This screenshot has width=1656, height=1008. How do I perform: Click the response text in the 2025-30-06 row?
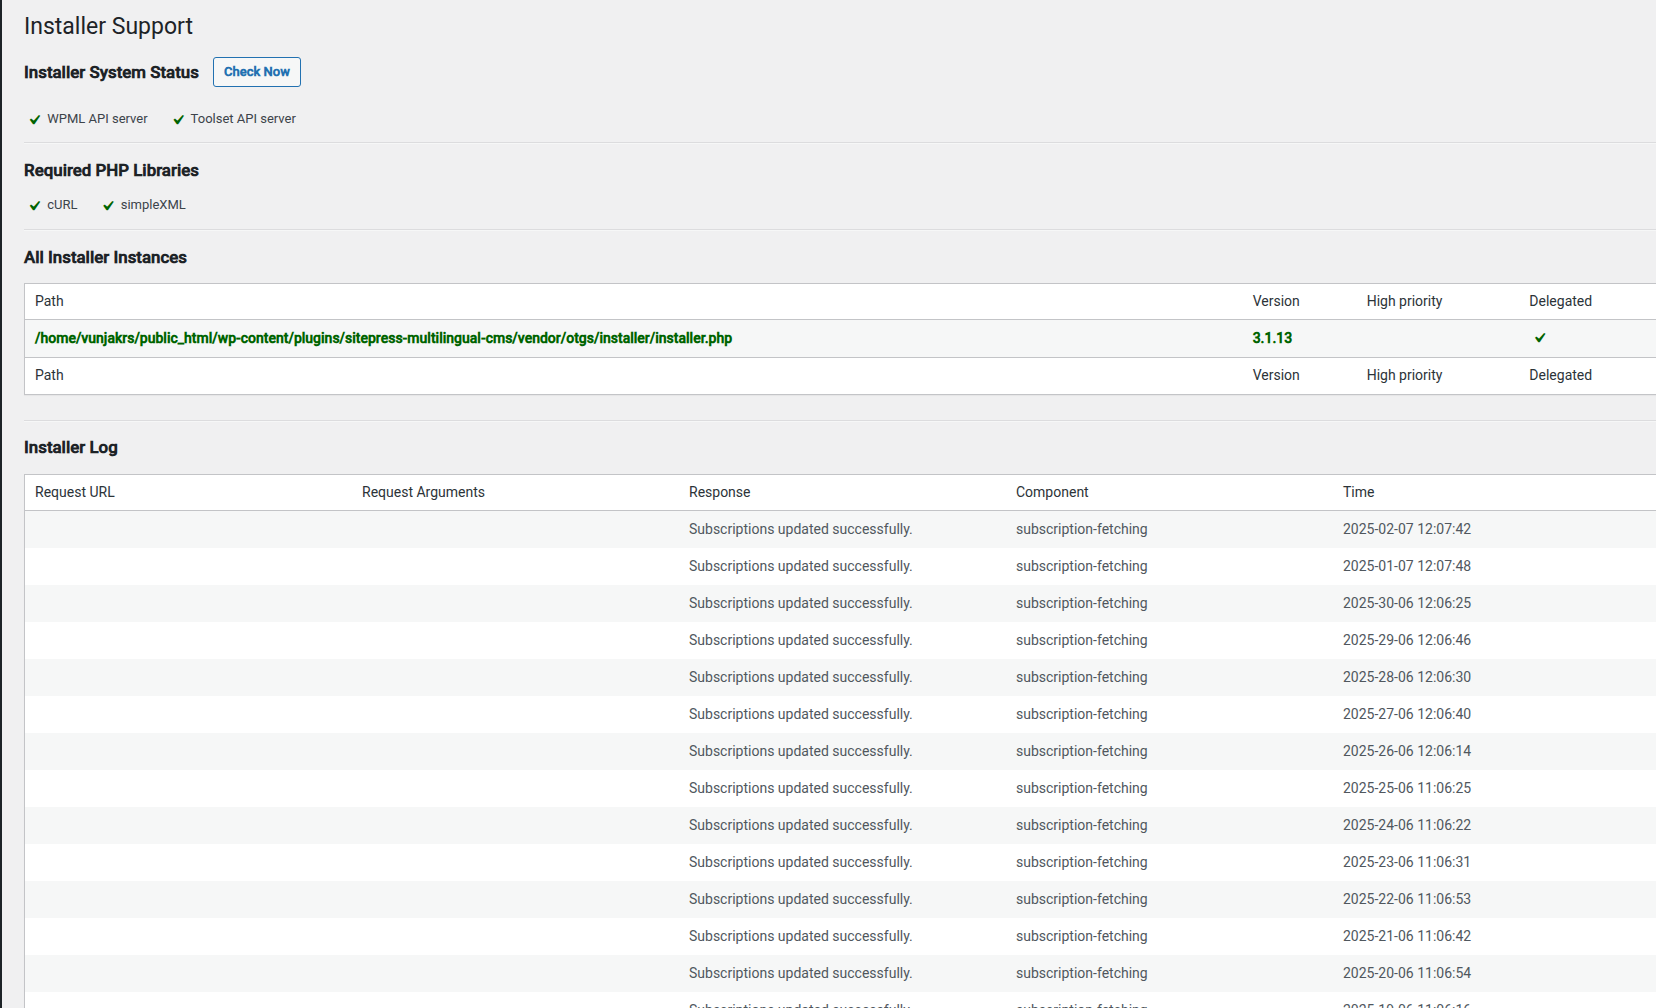[x=800, y=603]
